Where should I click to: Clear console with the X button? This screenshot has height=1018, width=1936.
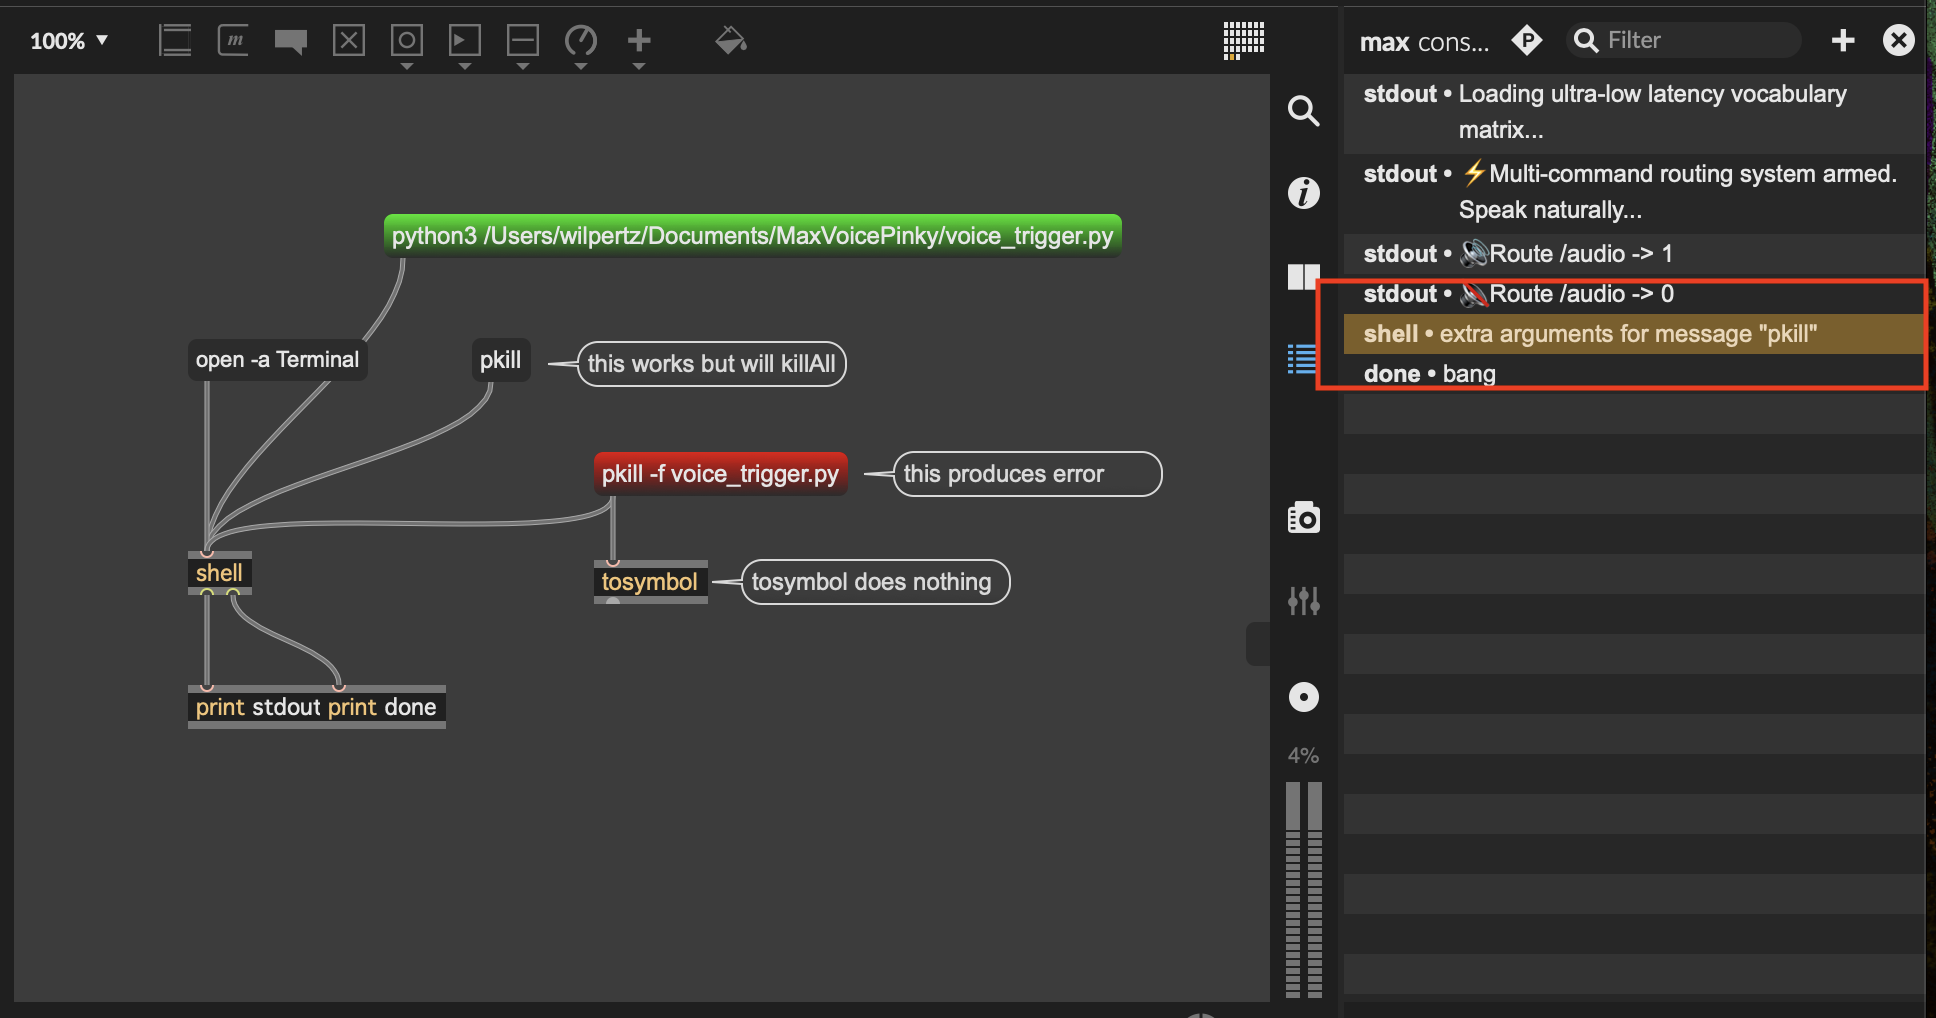[x=1898, y=40]
